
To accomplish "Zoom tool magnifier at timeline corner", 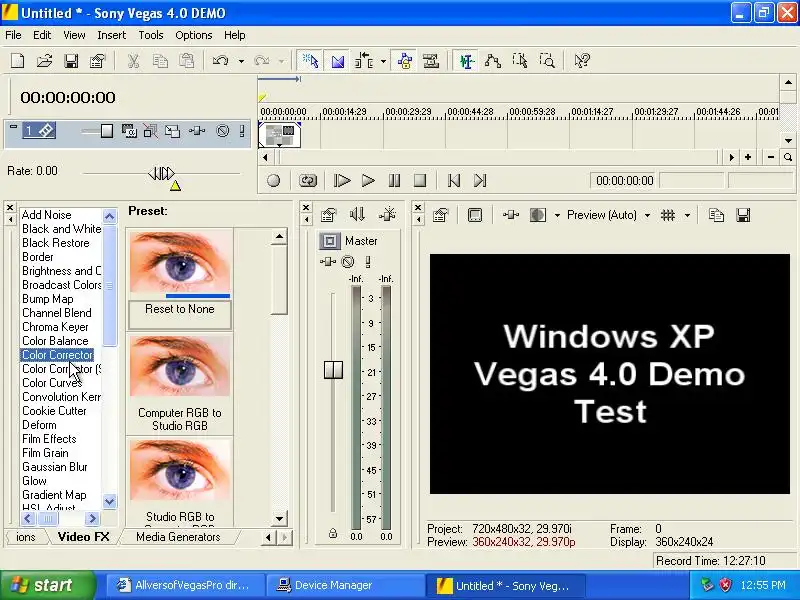I will click(x=788, y=157).
